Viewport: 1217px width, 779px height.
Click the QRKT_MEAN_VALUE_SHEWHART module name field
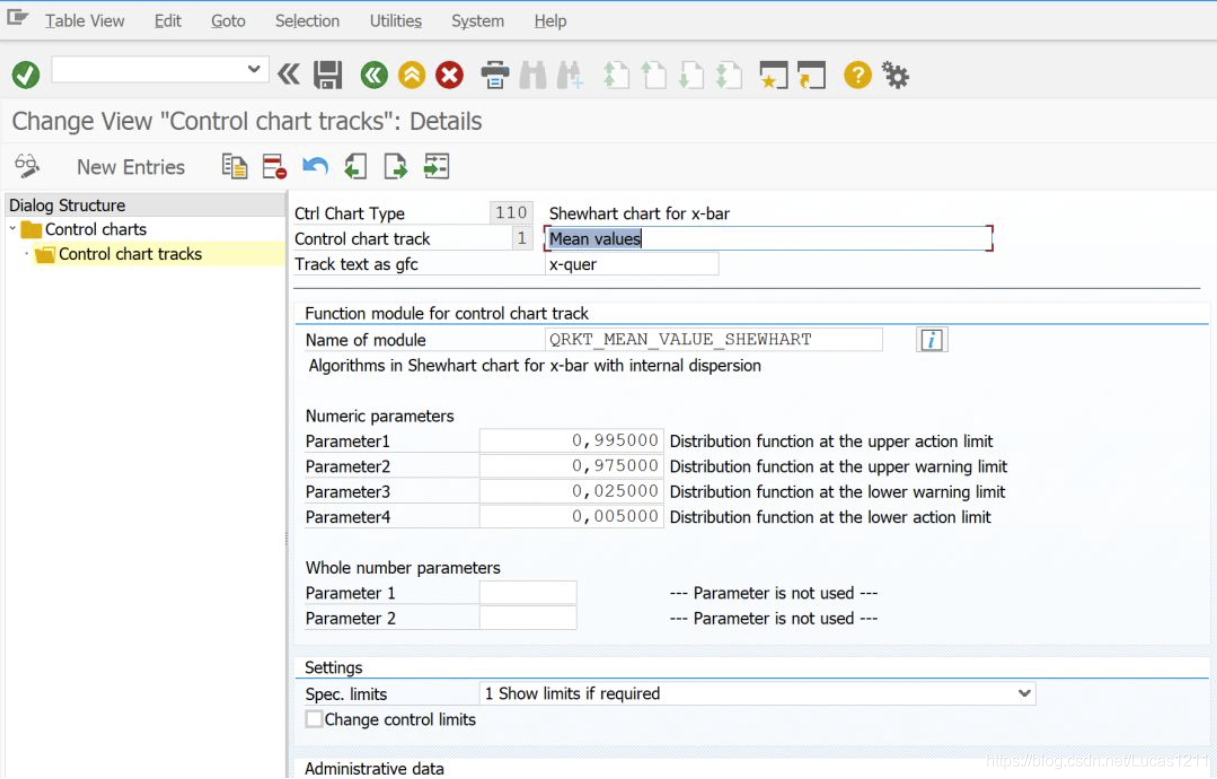point(714,339)
